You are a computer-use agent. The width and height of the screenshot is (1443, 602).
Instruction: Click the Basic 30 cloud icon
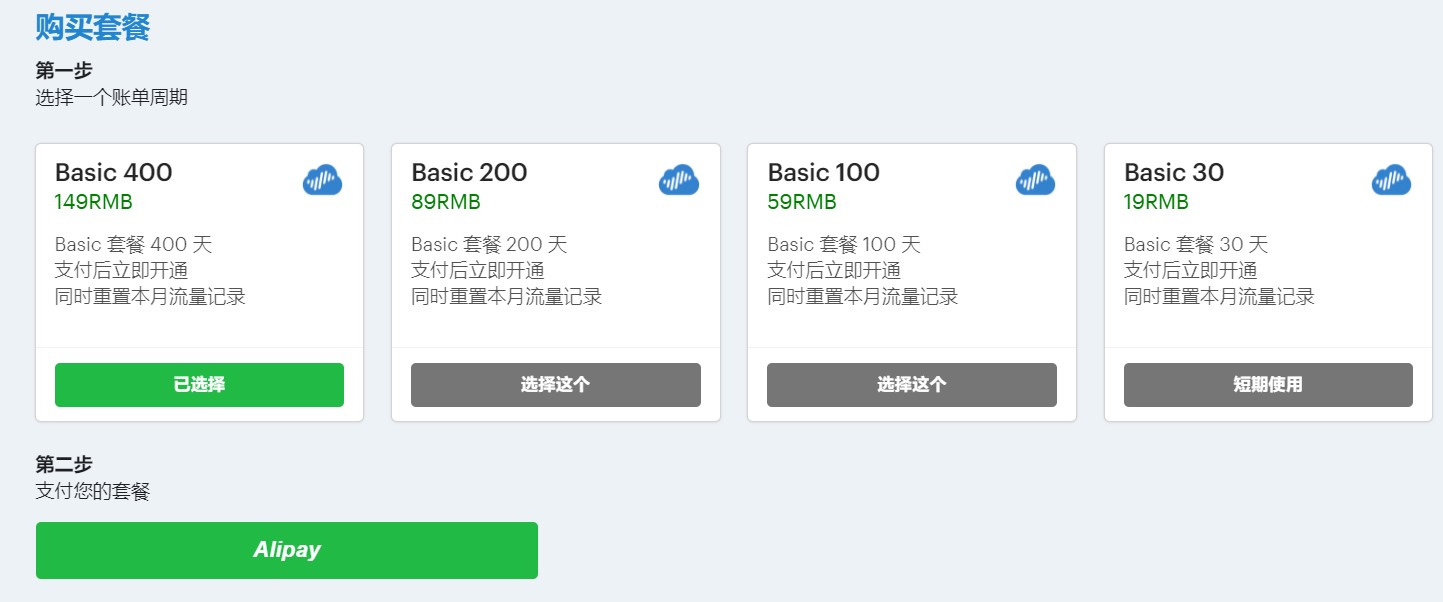pos(1391,180)
